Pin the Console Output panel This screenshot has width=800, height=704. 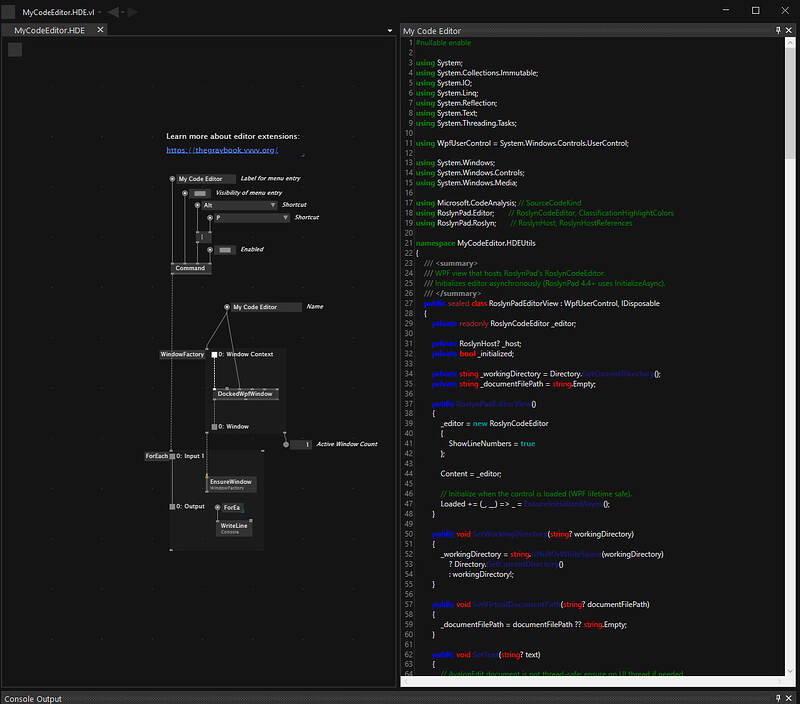coord(778,698)
